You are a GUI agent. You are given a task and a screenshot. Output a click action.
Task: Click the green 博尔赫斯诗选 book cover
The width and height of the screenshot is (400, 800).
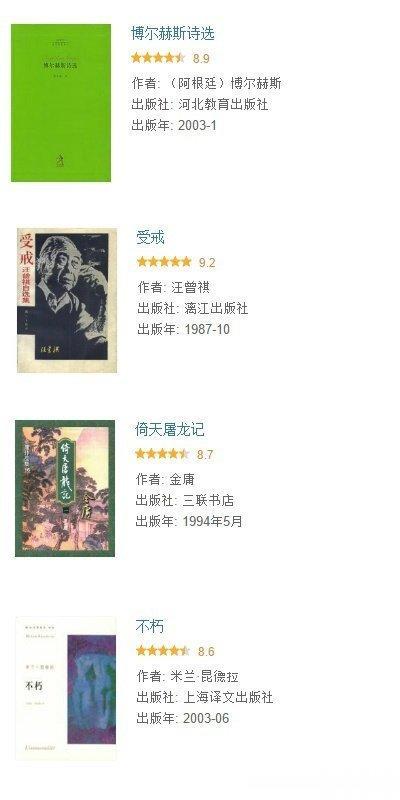[x=61, y=103]
